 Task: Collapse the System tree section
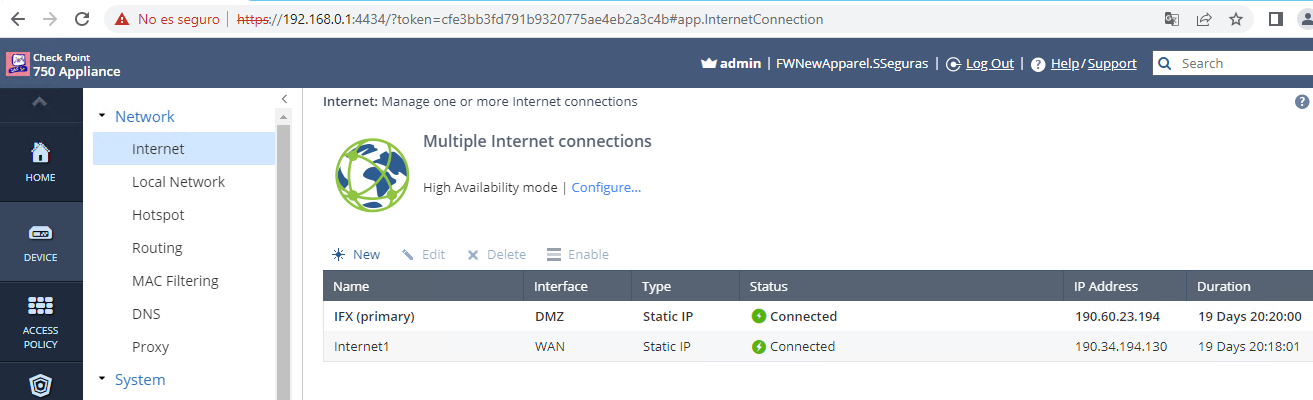point(102,380)
